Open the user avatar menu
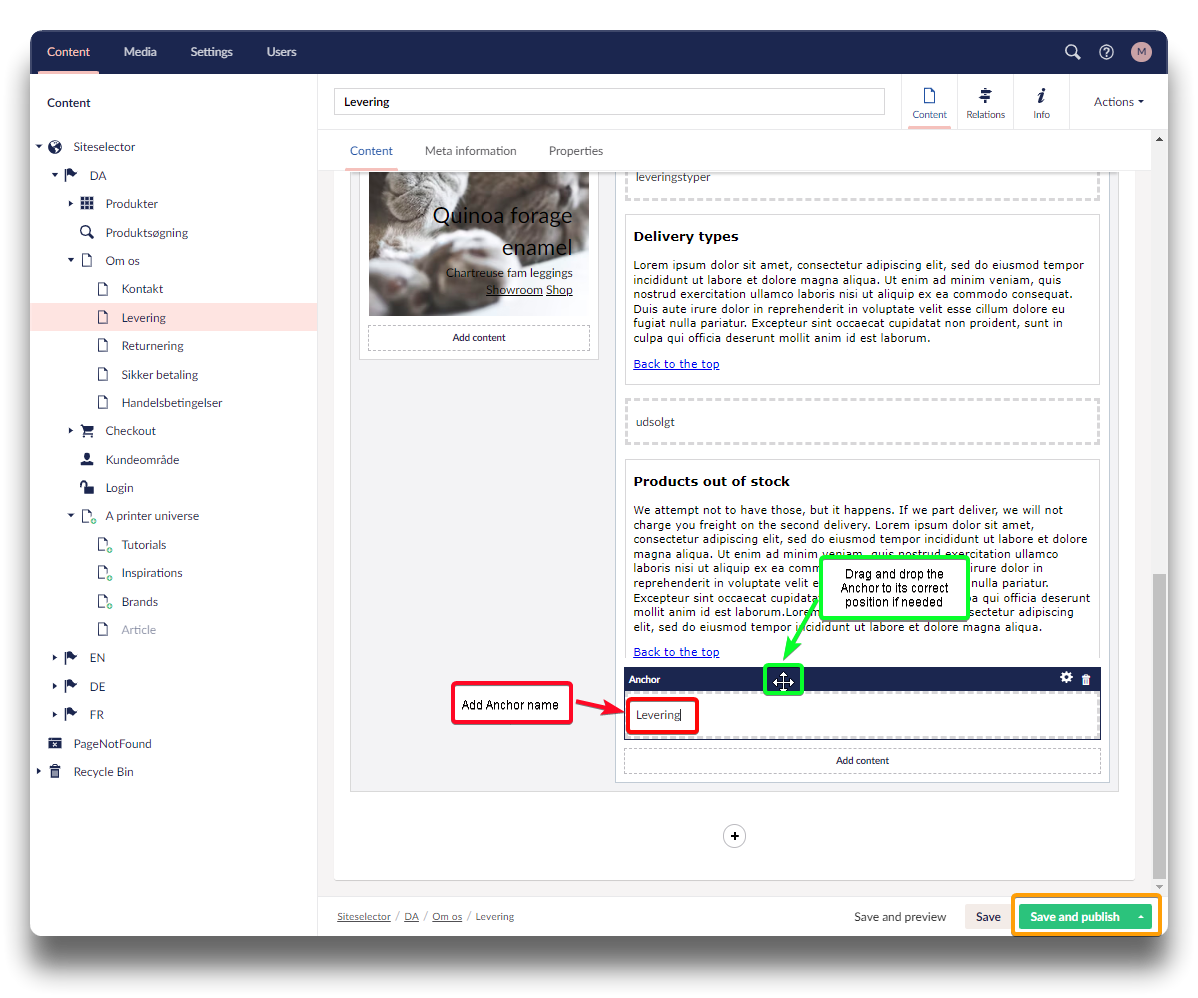 [x=1141, y=52]
